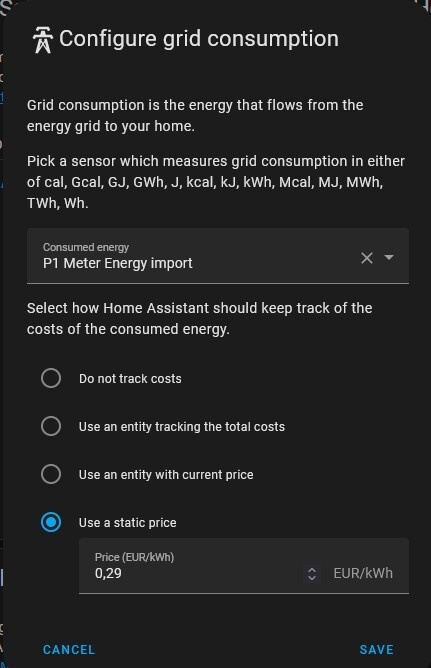Open the Consumed energy dropdown arrow
Viewport: 431px width, 668px height.
(388, 257)
